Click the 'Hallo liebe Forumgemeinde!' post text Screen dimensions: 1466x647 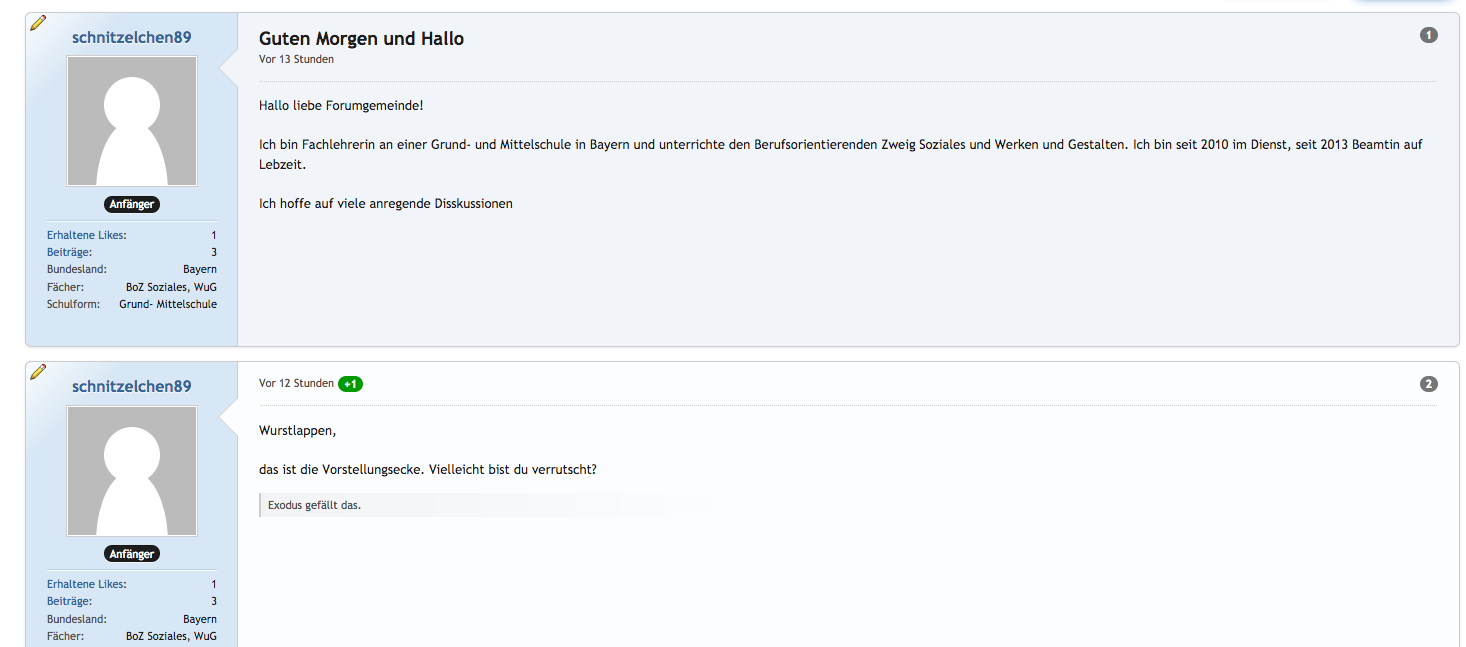coord(341,105)
